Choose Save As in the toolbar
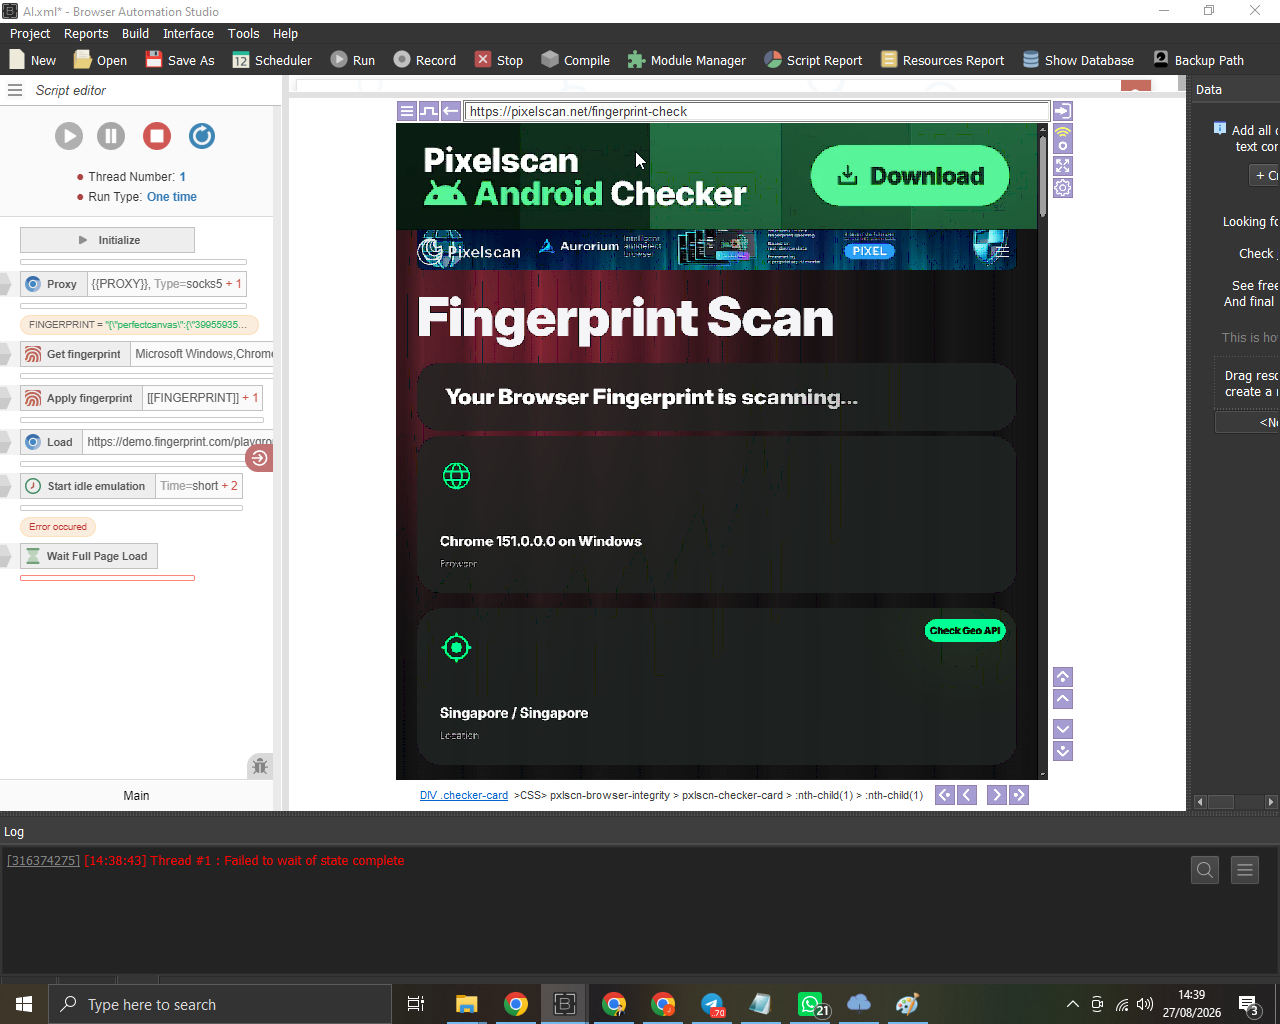This screenshot has width=1280, height=1024. 180,60
